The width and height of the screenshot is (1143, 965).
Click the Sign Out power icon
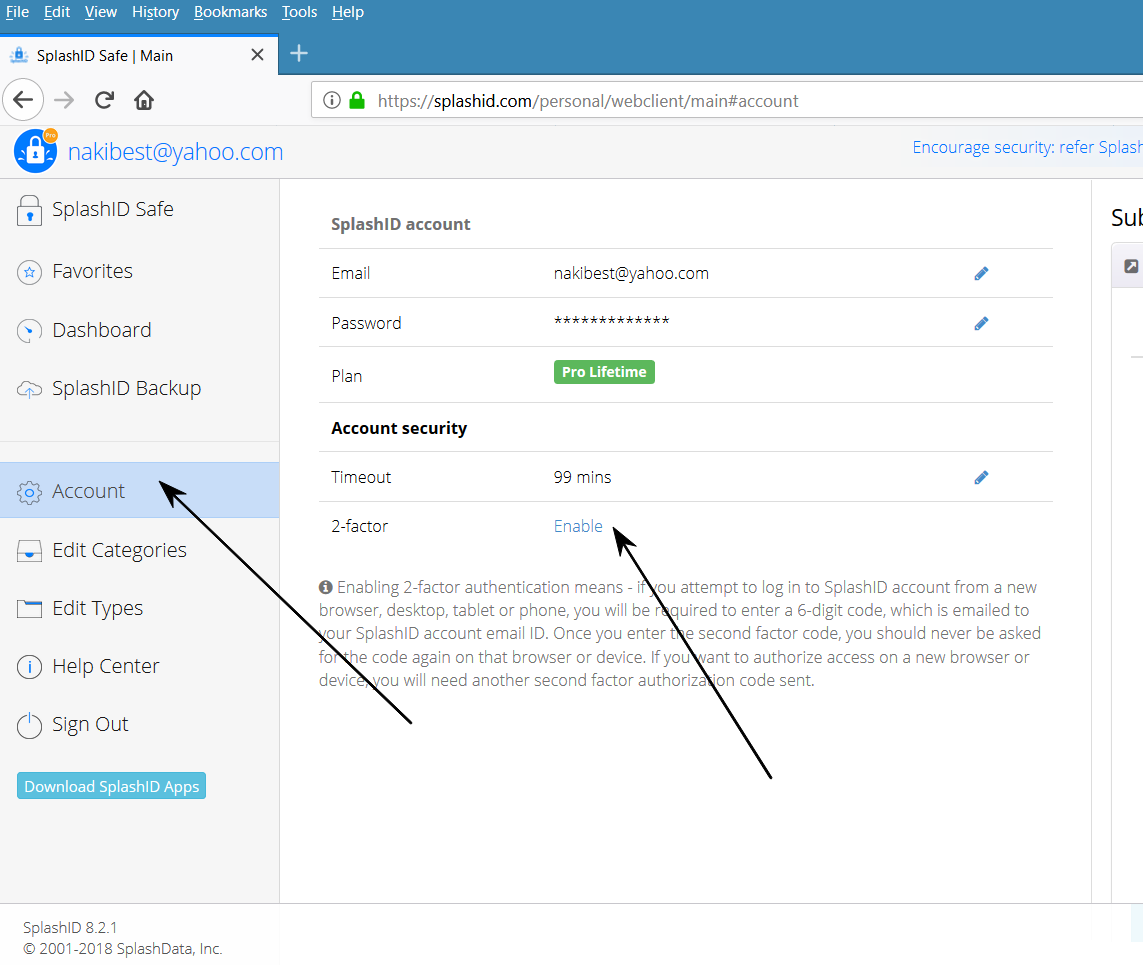(x=29, y=725)
